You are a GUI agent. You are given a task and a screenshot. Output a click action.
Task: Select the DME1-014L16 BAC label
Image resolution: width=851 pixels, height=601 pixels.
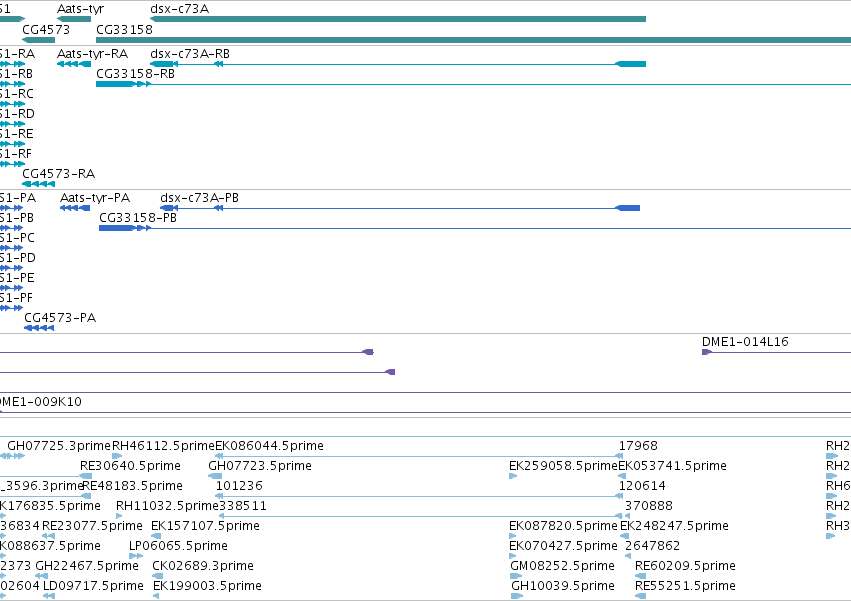pyautogui.click(x=745, y=341)
